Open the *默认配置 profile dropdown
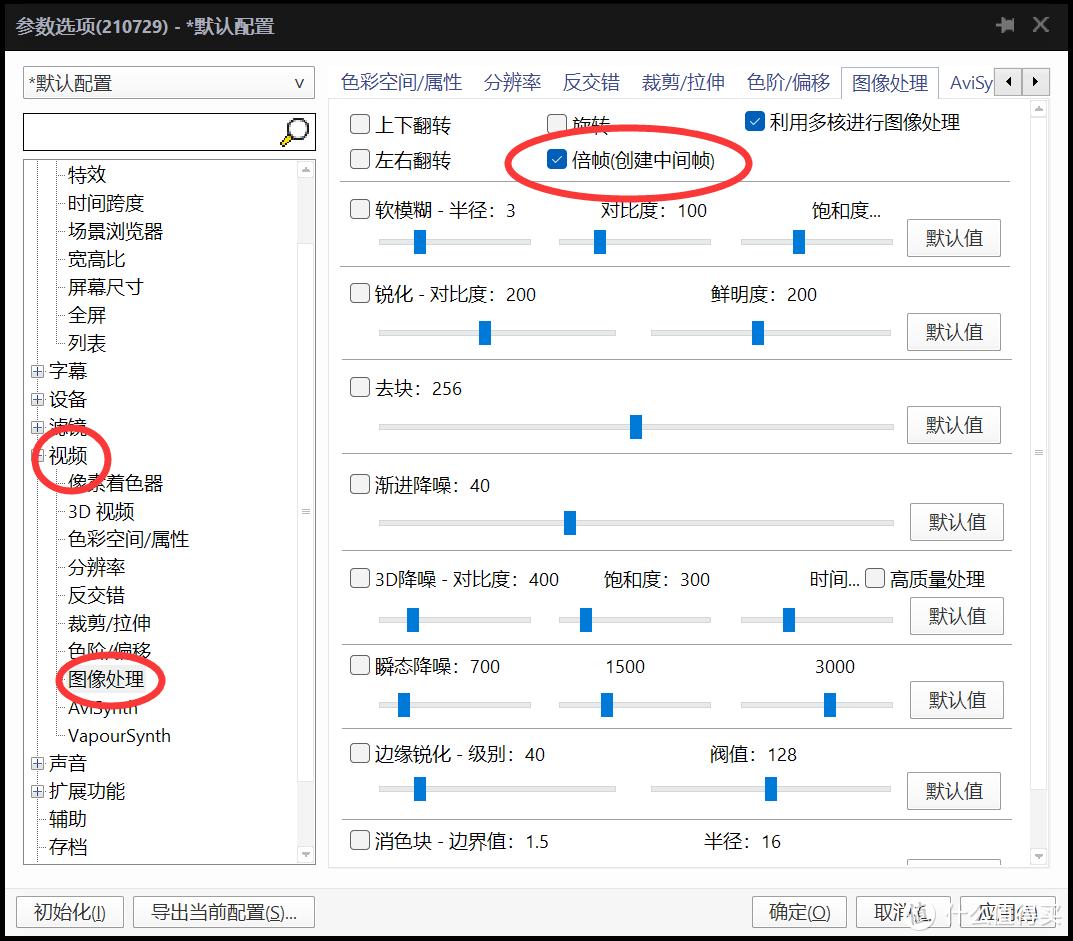The height and width of the screenshot is (941, 1073). click(x=299, y=83)
